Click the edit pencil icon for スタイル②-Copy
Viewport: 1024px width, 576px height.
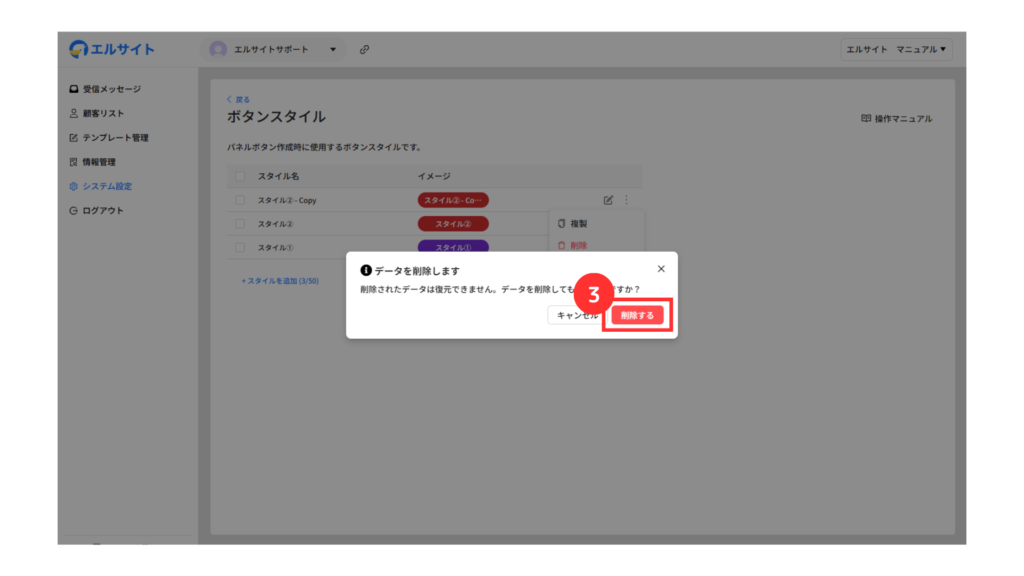pos(609,200)
